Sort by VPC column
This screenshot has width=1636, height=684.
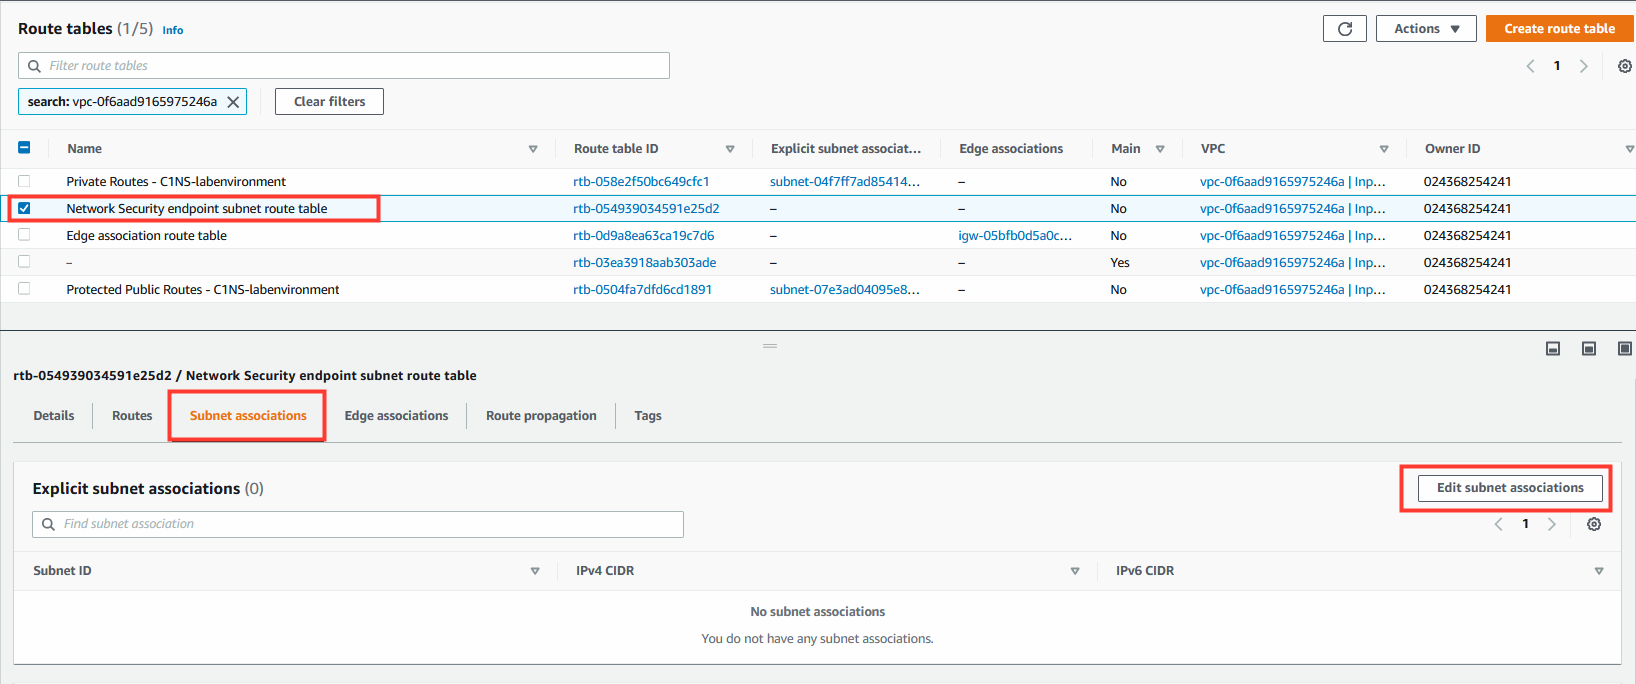tap(1384, 149)
